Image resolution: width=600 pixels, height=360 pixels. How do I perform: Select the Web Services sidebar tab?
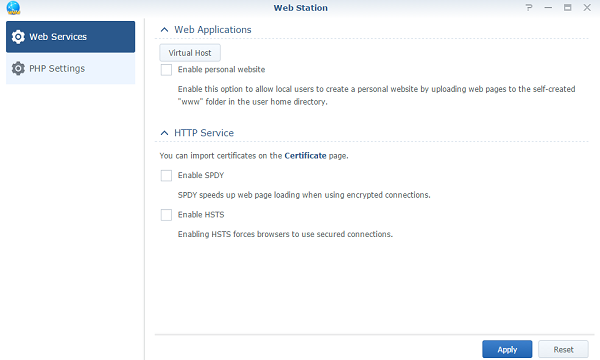(x=70, y=37)
